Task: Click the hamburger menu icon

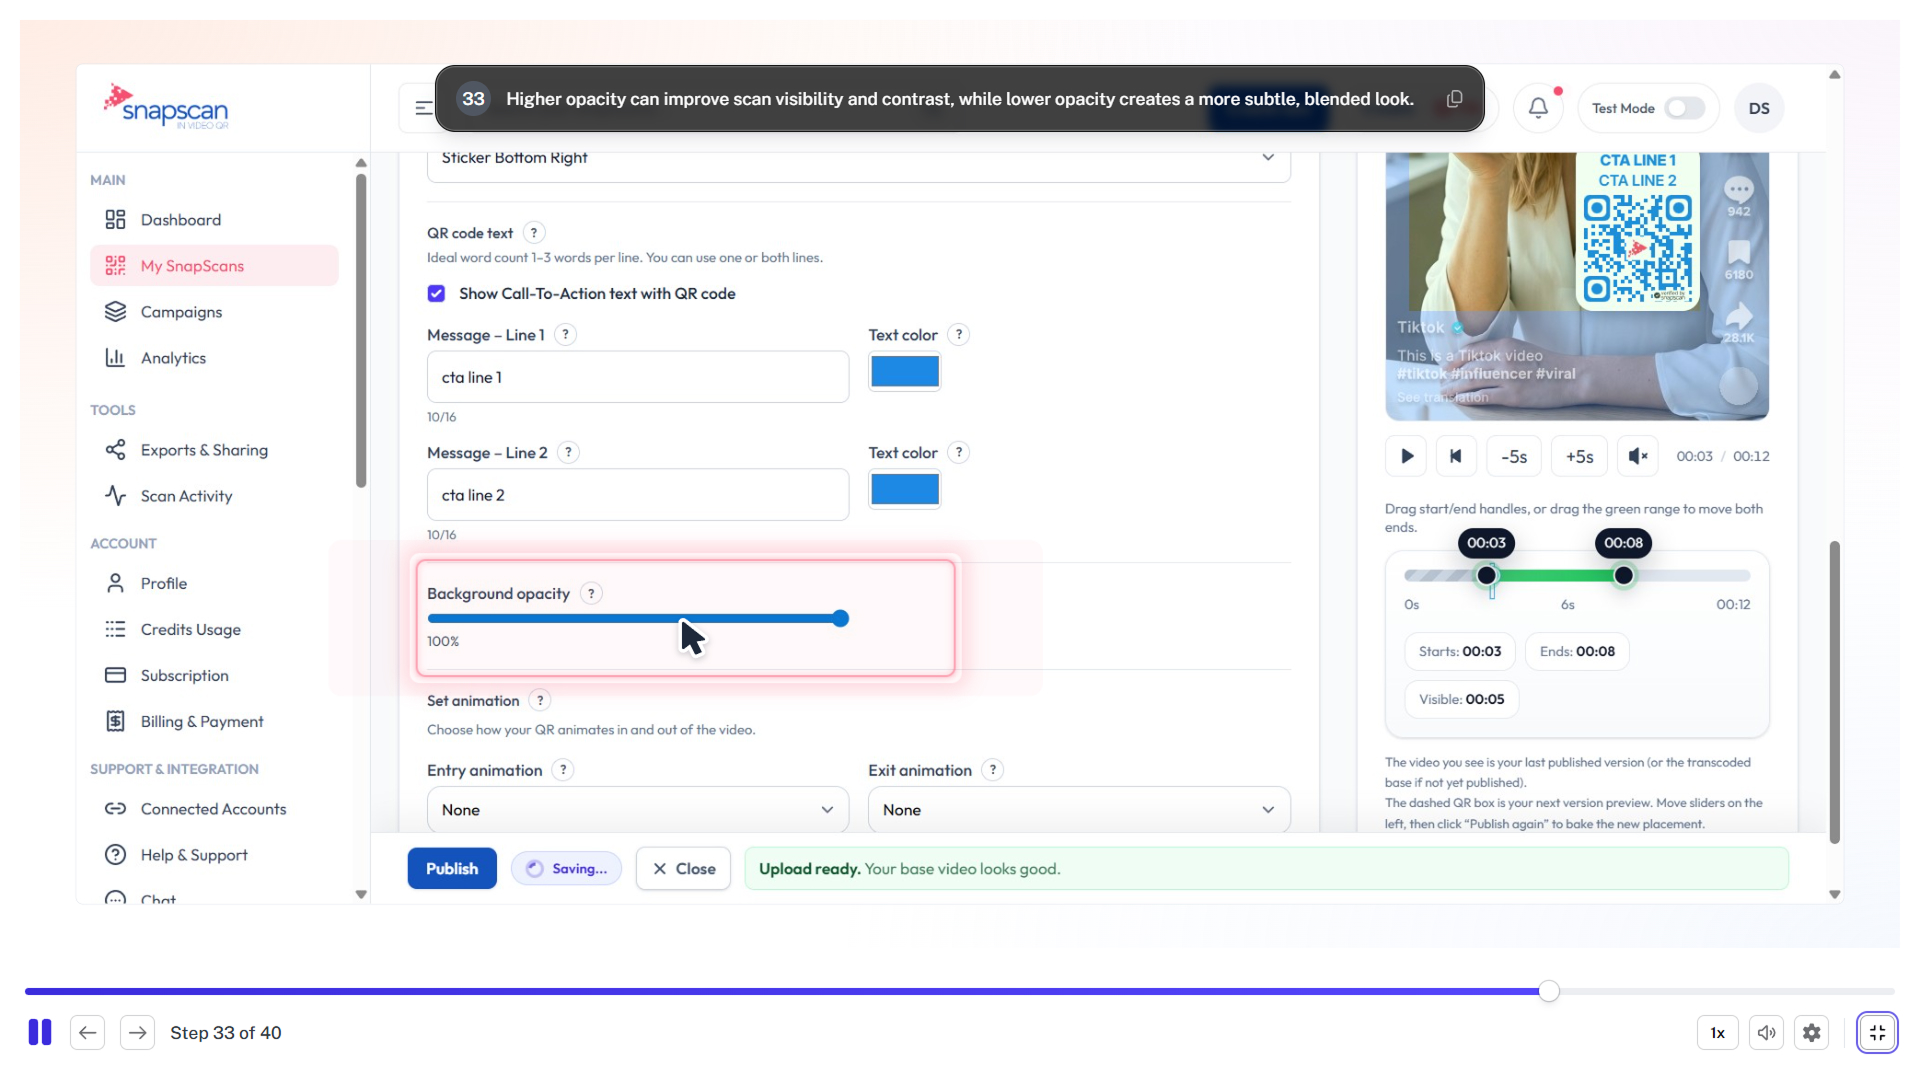Action: 423,108
